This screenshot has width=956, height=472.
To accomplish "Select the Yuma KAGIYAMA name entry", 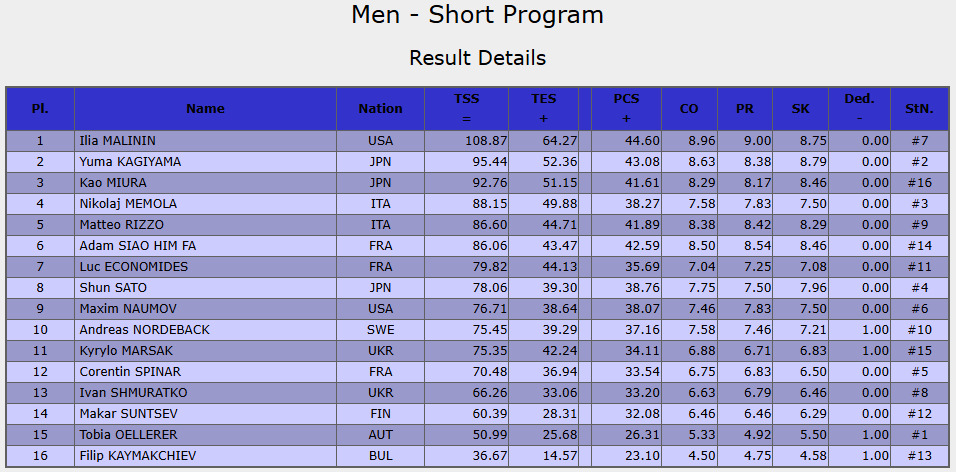I will [205, 162].
